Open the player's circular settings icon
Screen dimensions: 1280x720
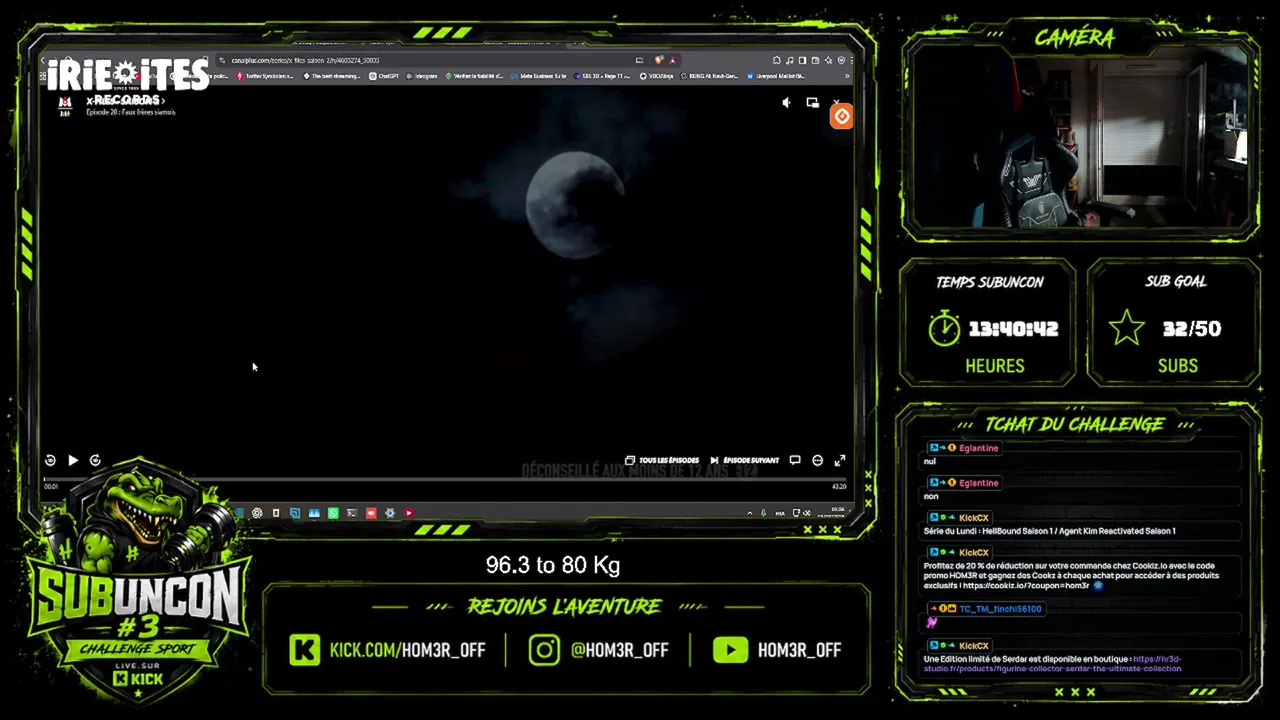coord(817,460)
